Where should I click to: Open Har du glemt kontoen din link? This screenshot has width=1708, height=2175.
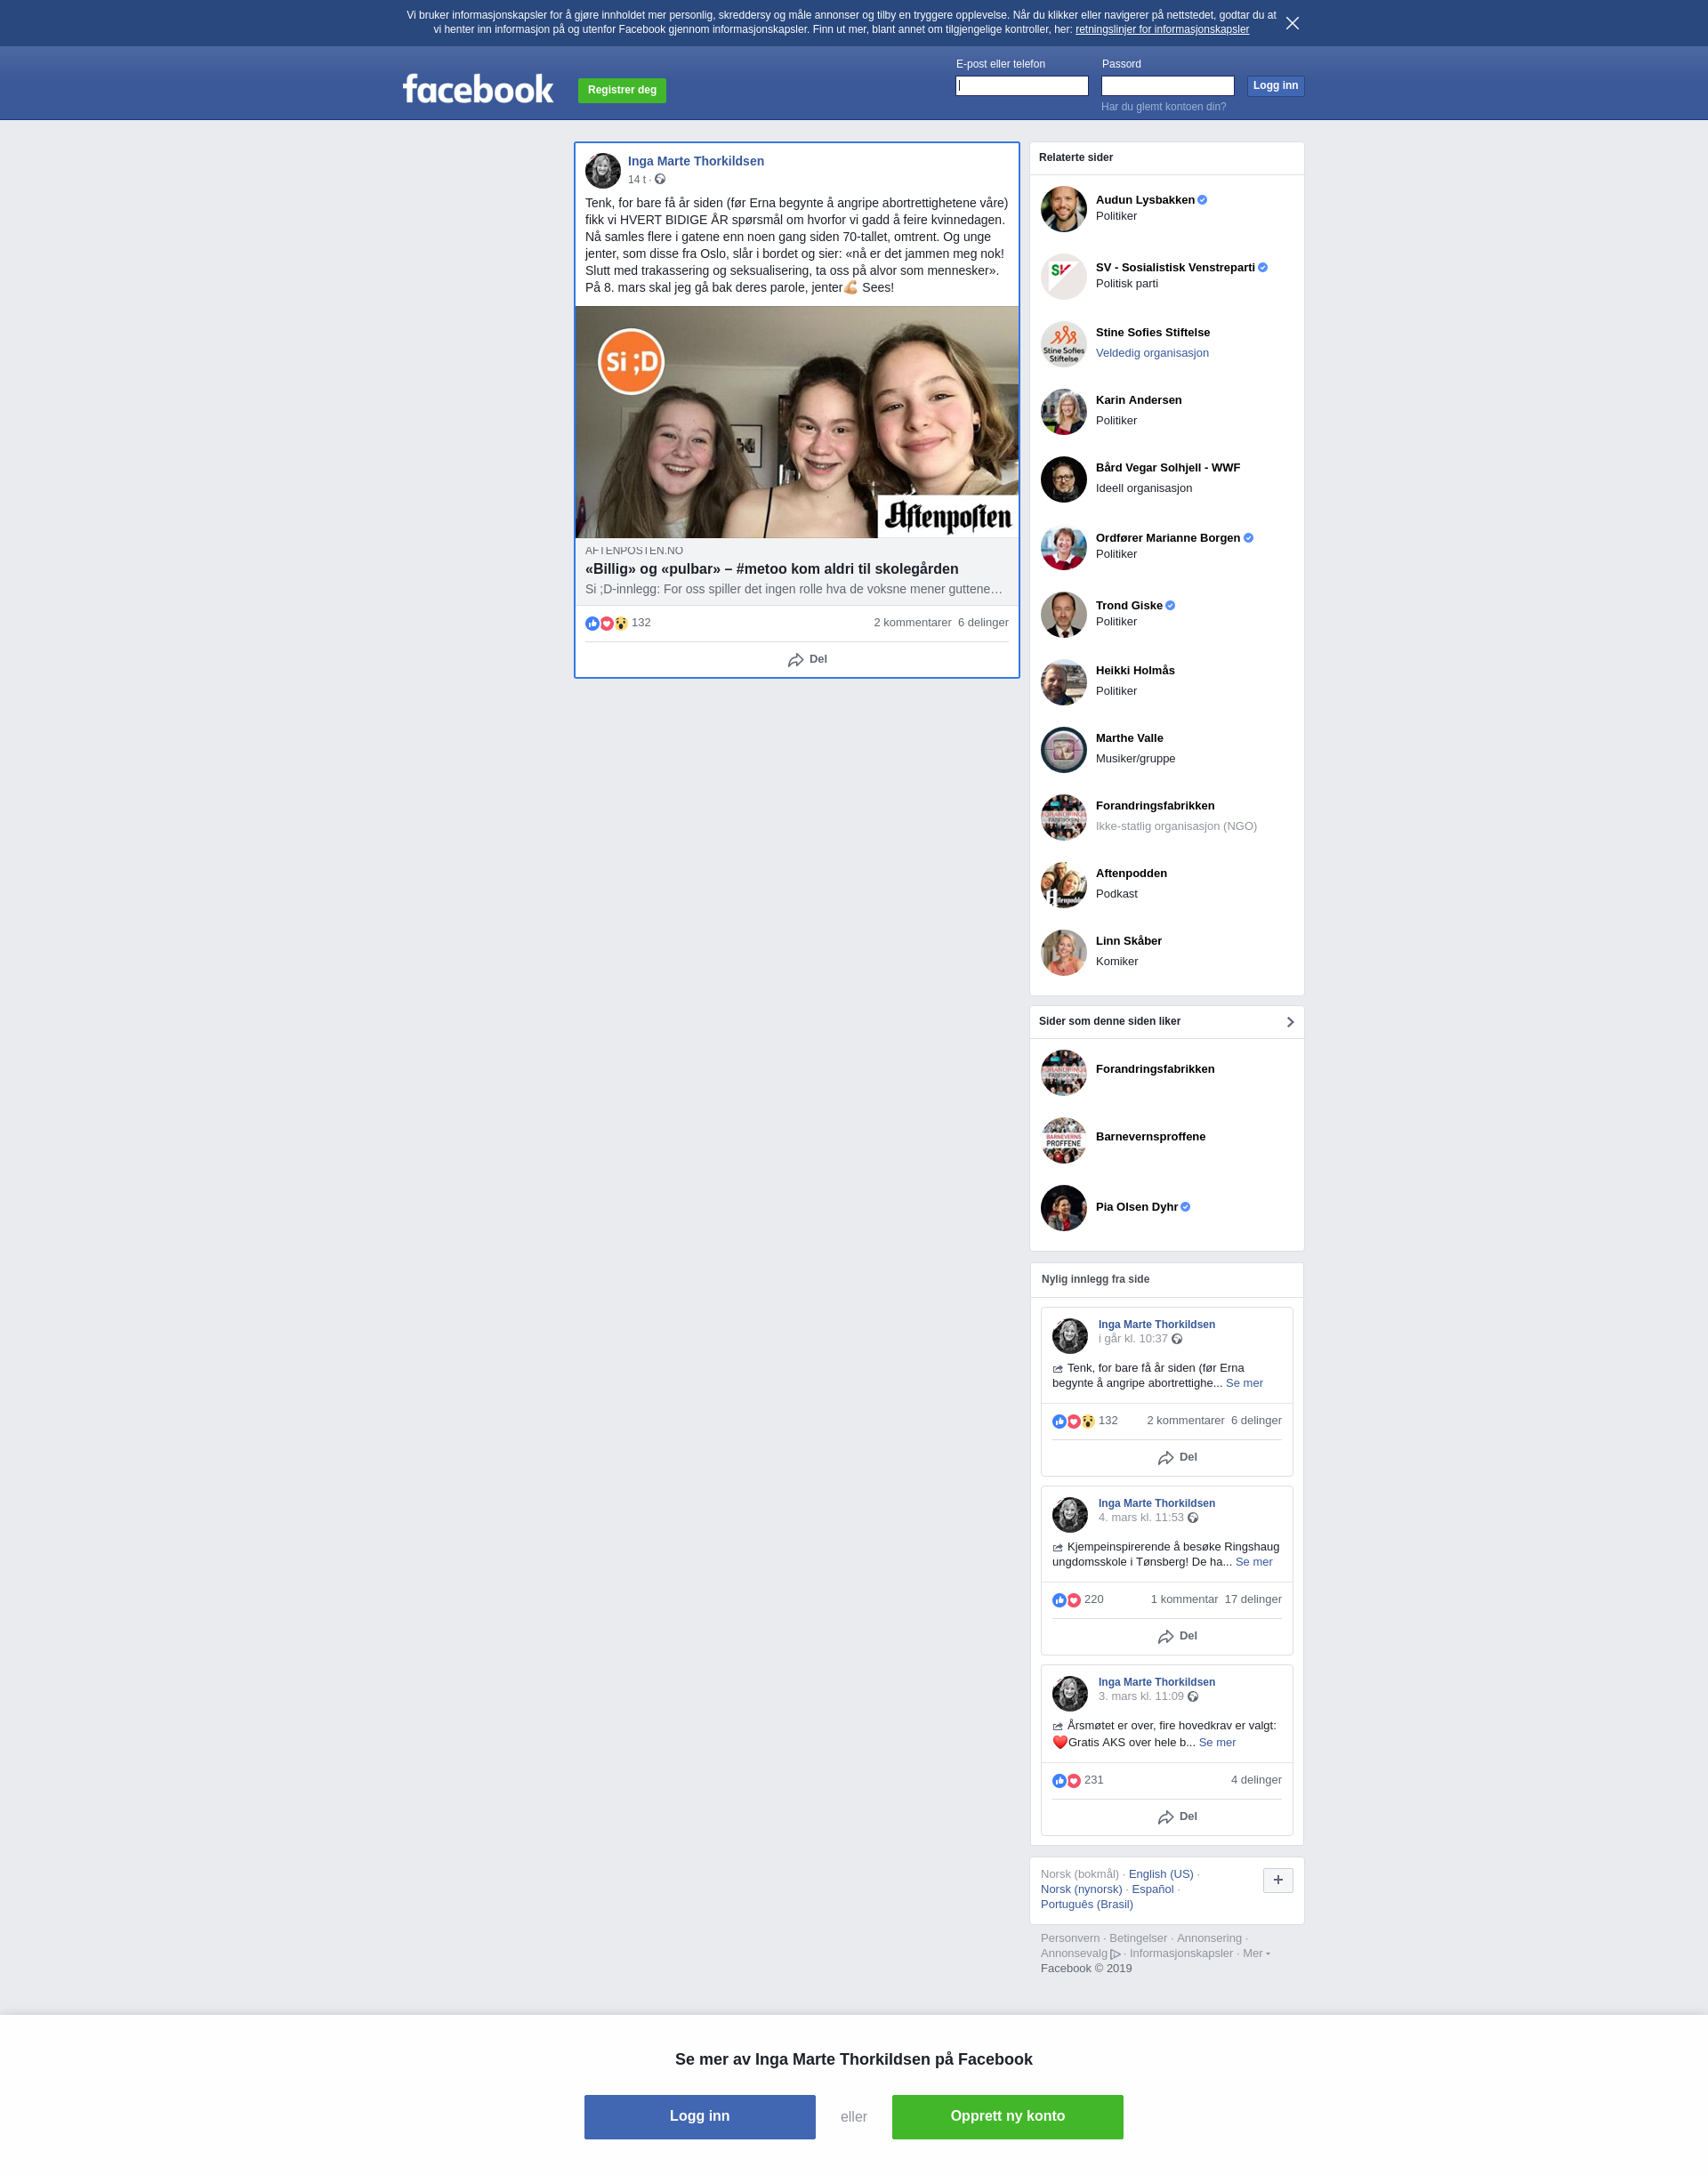[1163, 107]
